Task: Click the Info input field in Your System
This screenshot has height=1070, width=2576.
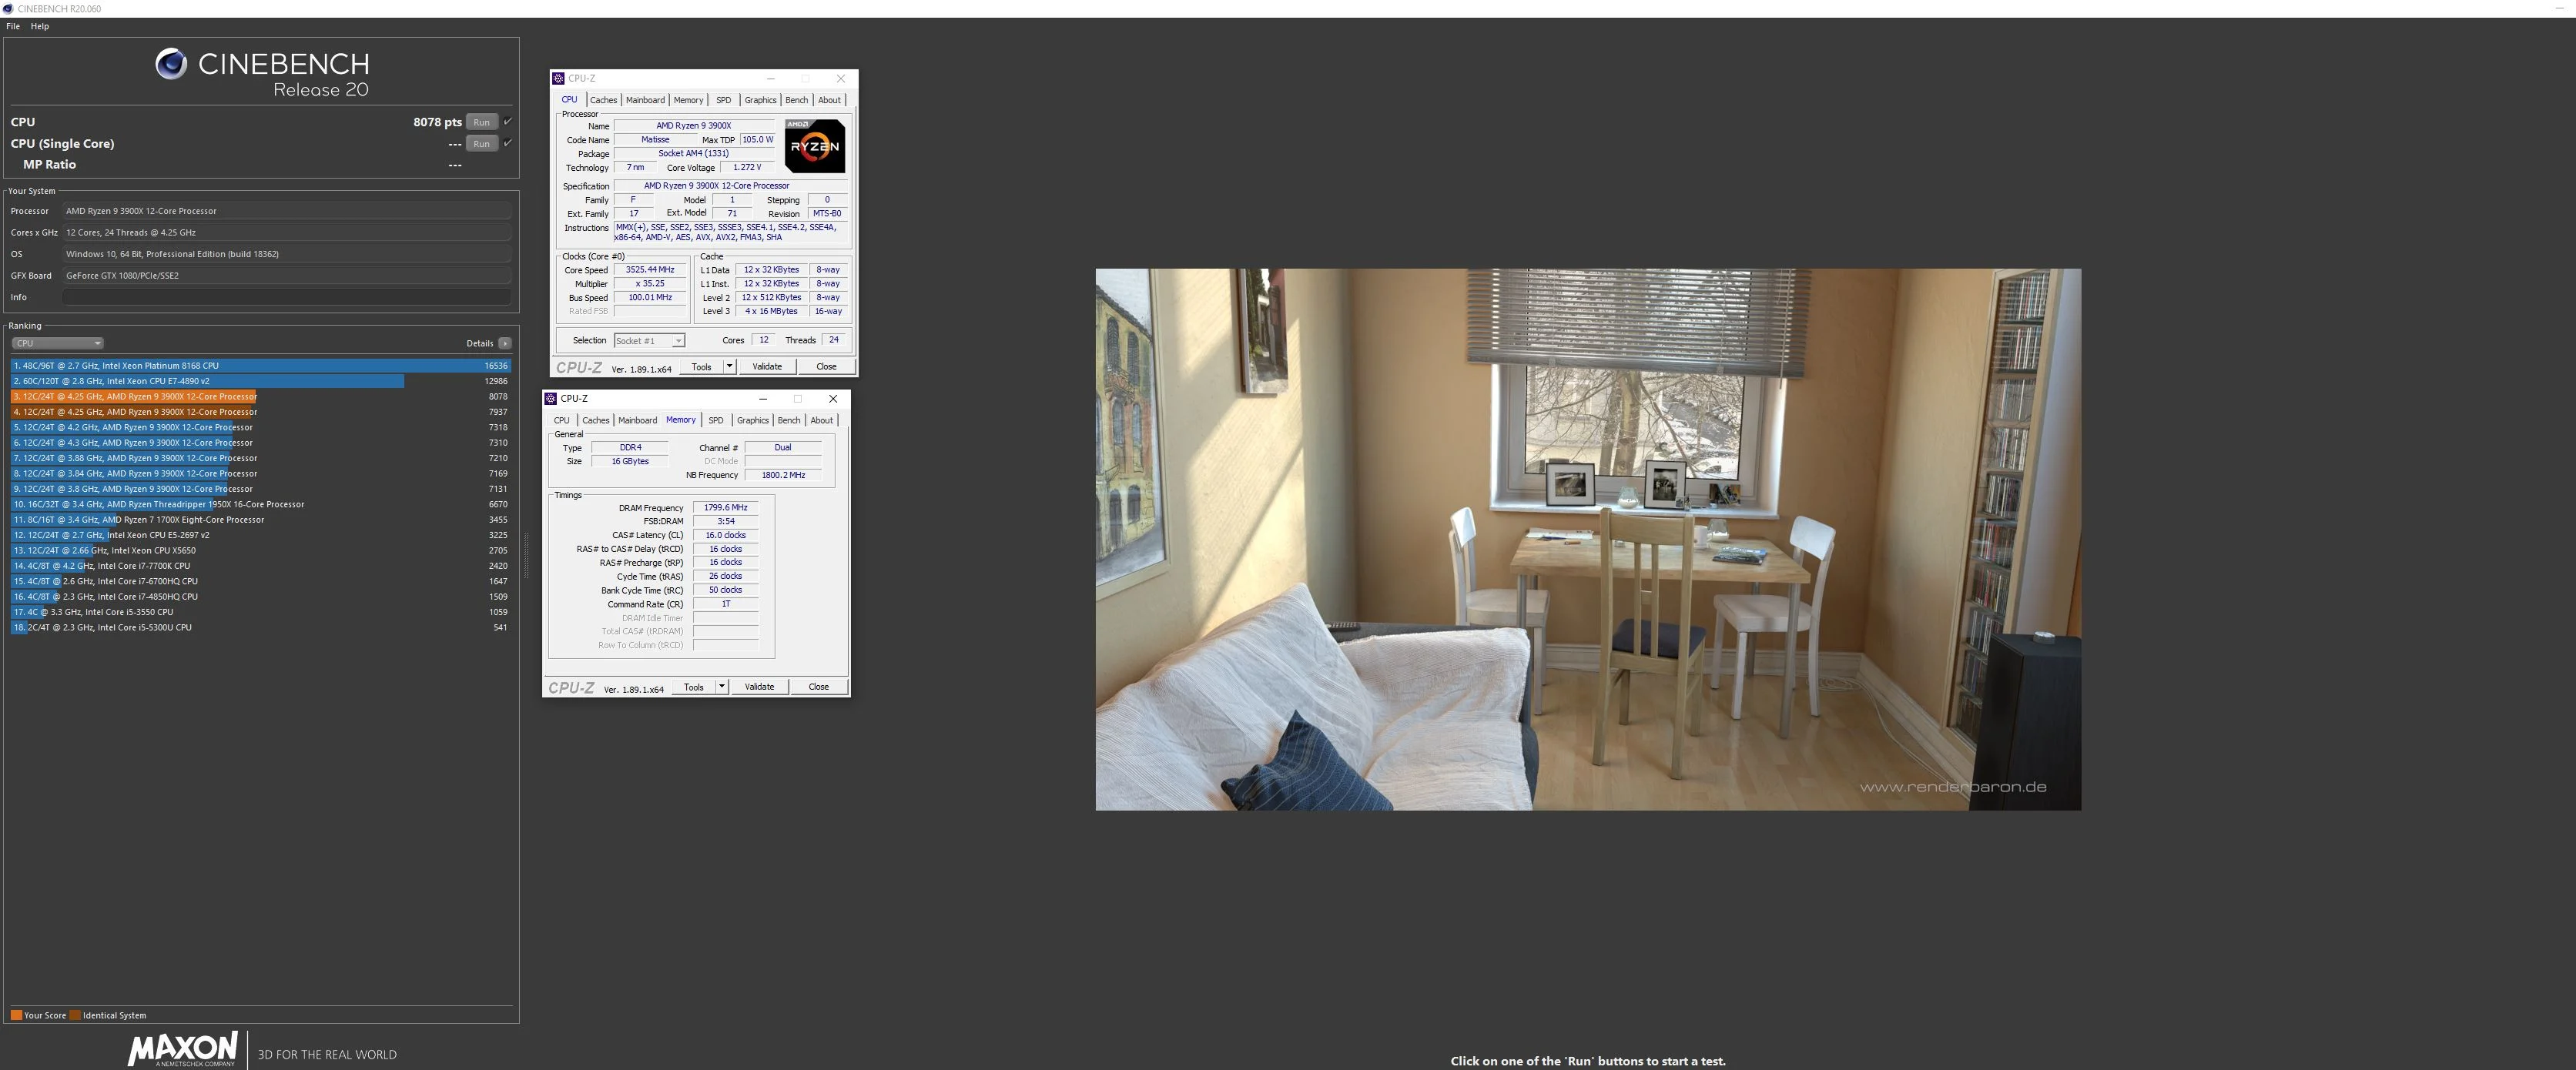Action: coord(287,297)
